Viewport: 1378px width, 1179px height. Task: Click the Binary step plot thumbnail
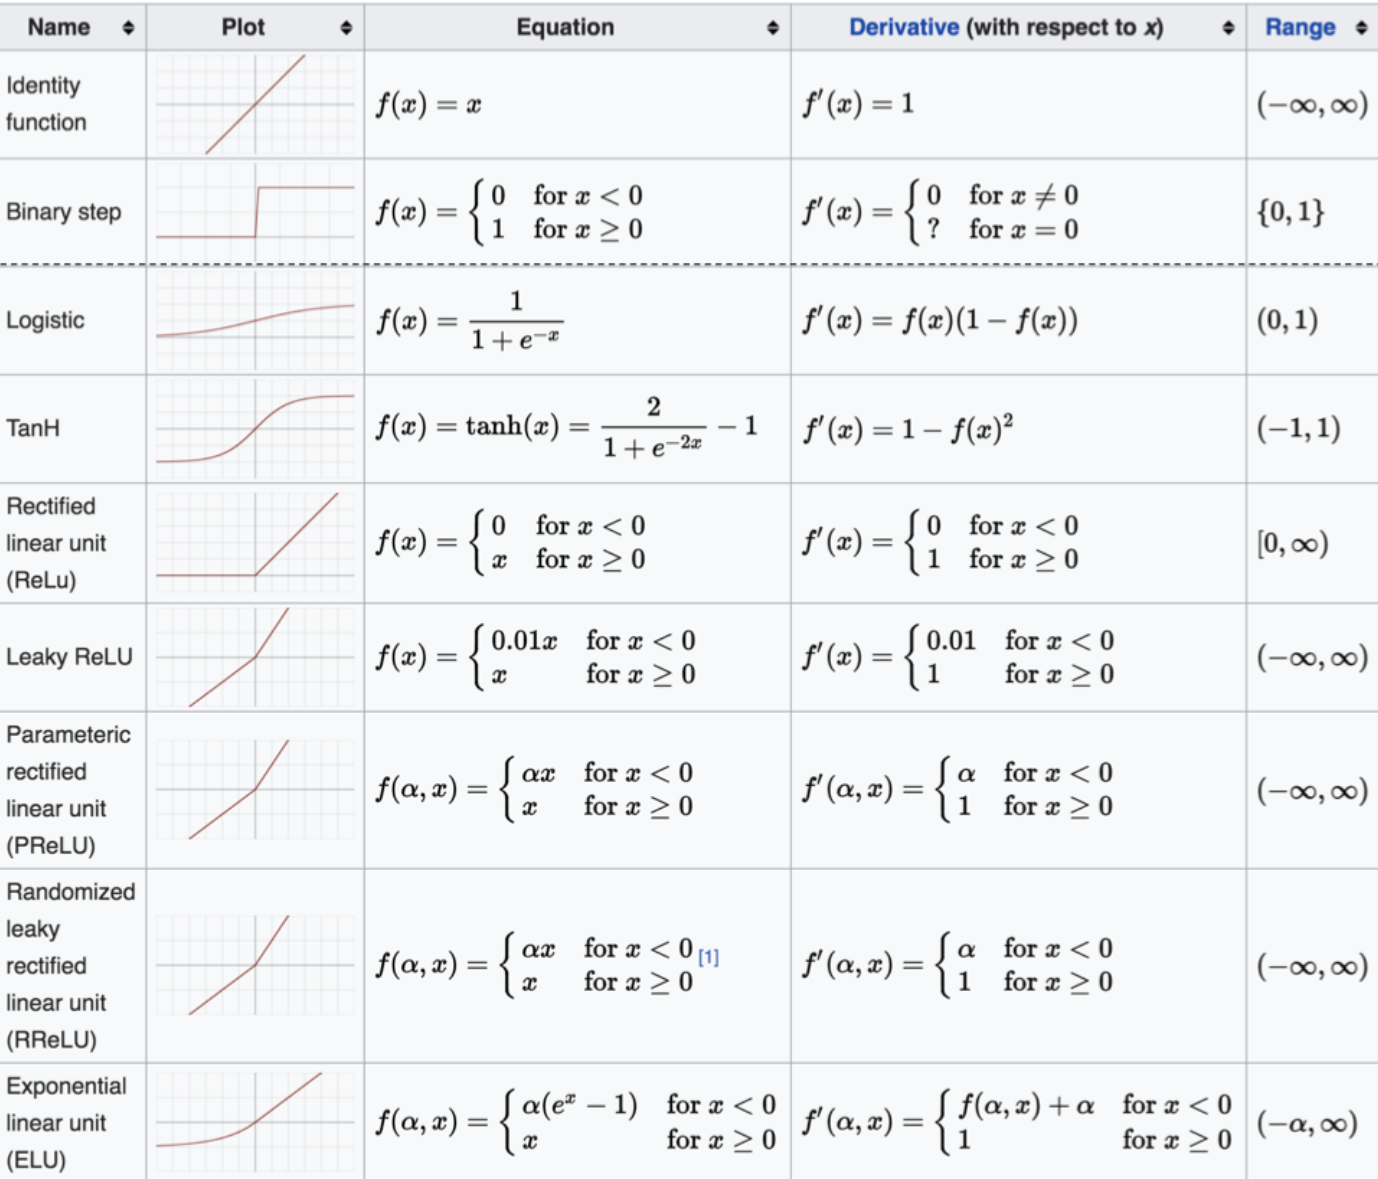pos(255,212)
